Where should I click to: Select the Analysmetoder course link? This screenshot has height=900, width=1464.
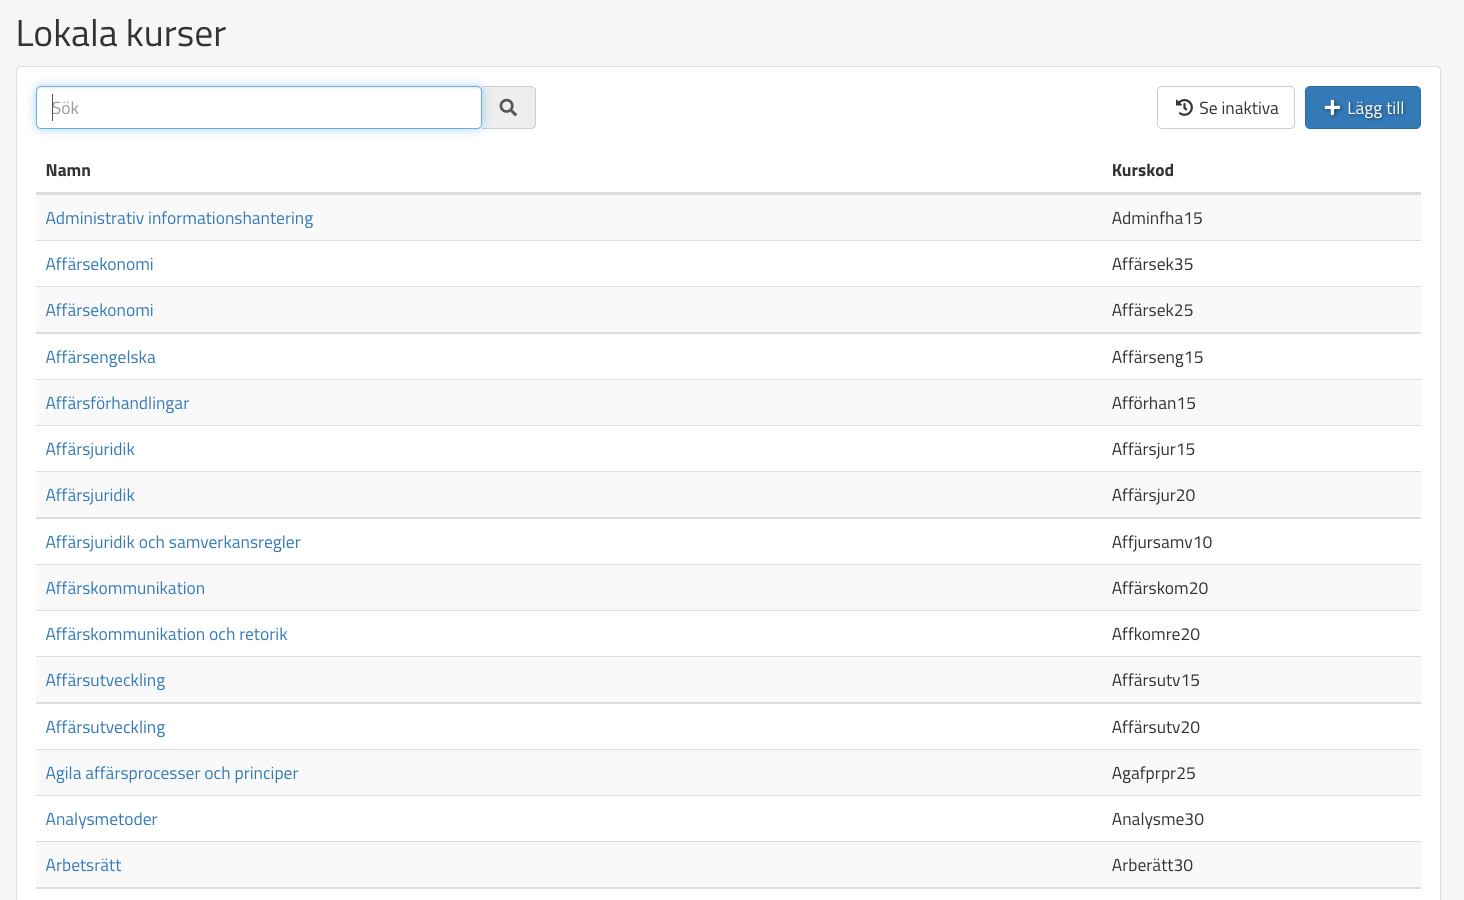click(101, 819)
